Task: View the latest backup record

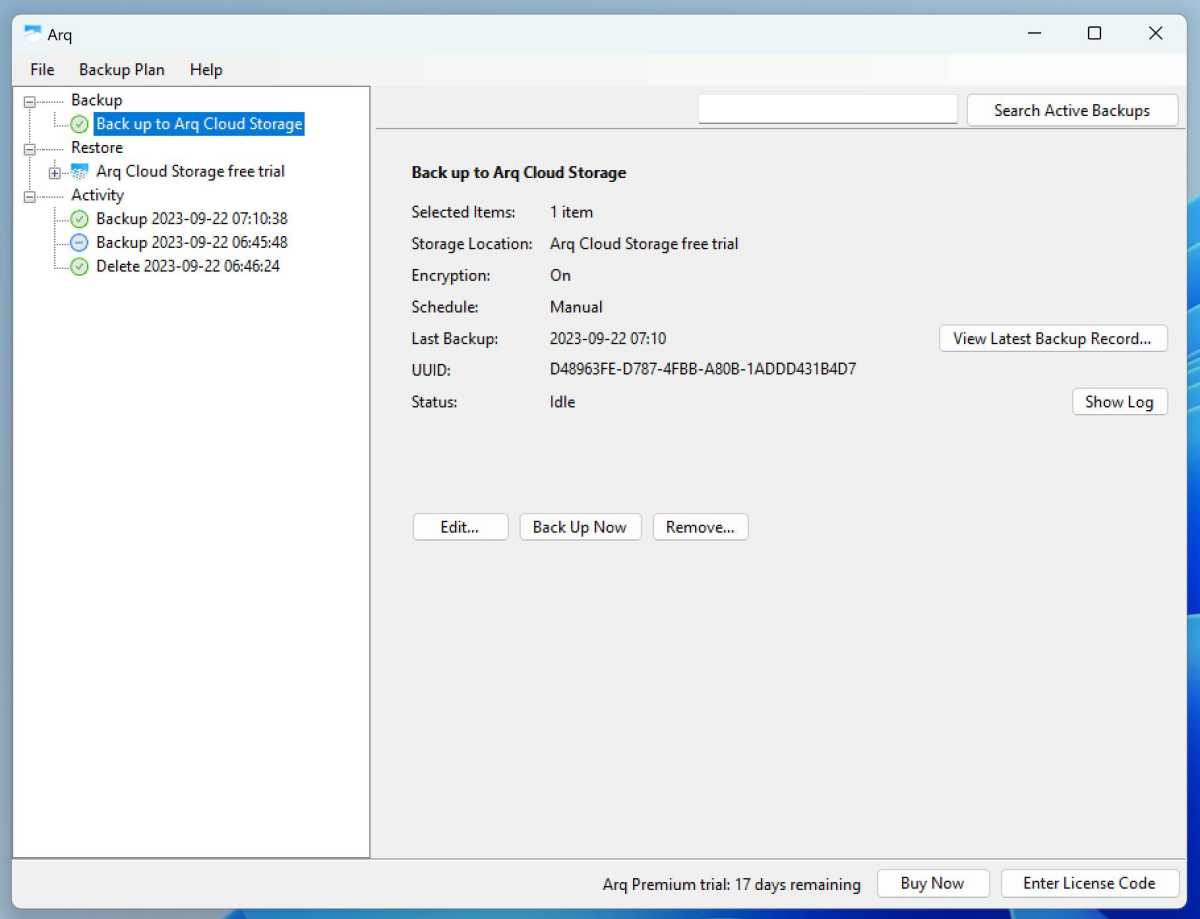Action: point(1053,338)
